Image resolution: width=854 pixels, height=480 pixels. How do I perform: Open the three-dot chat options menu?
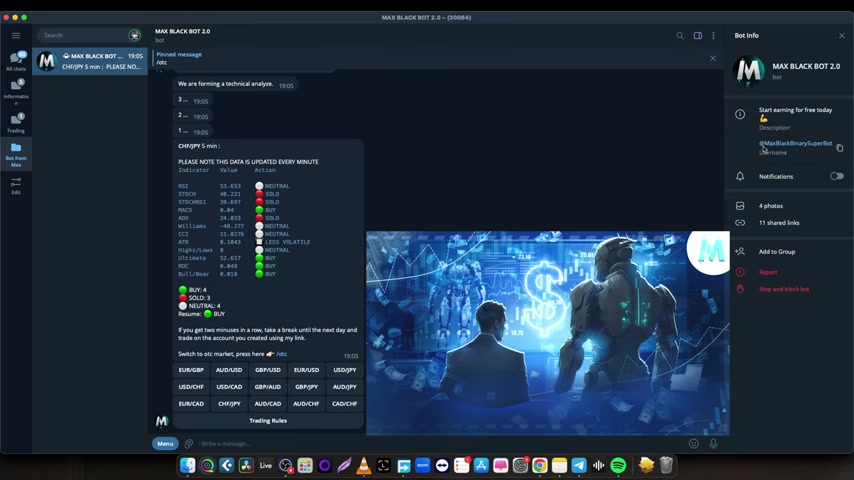(713, 36)
